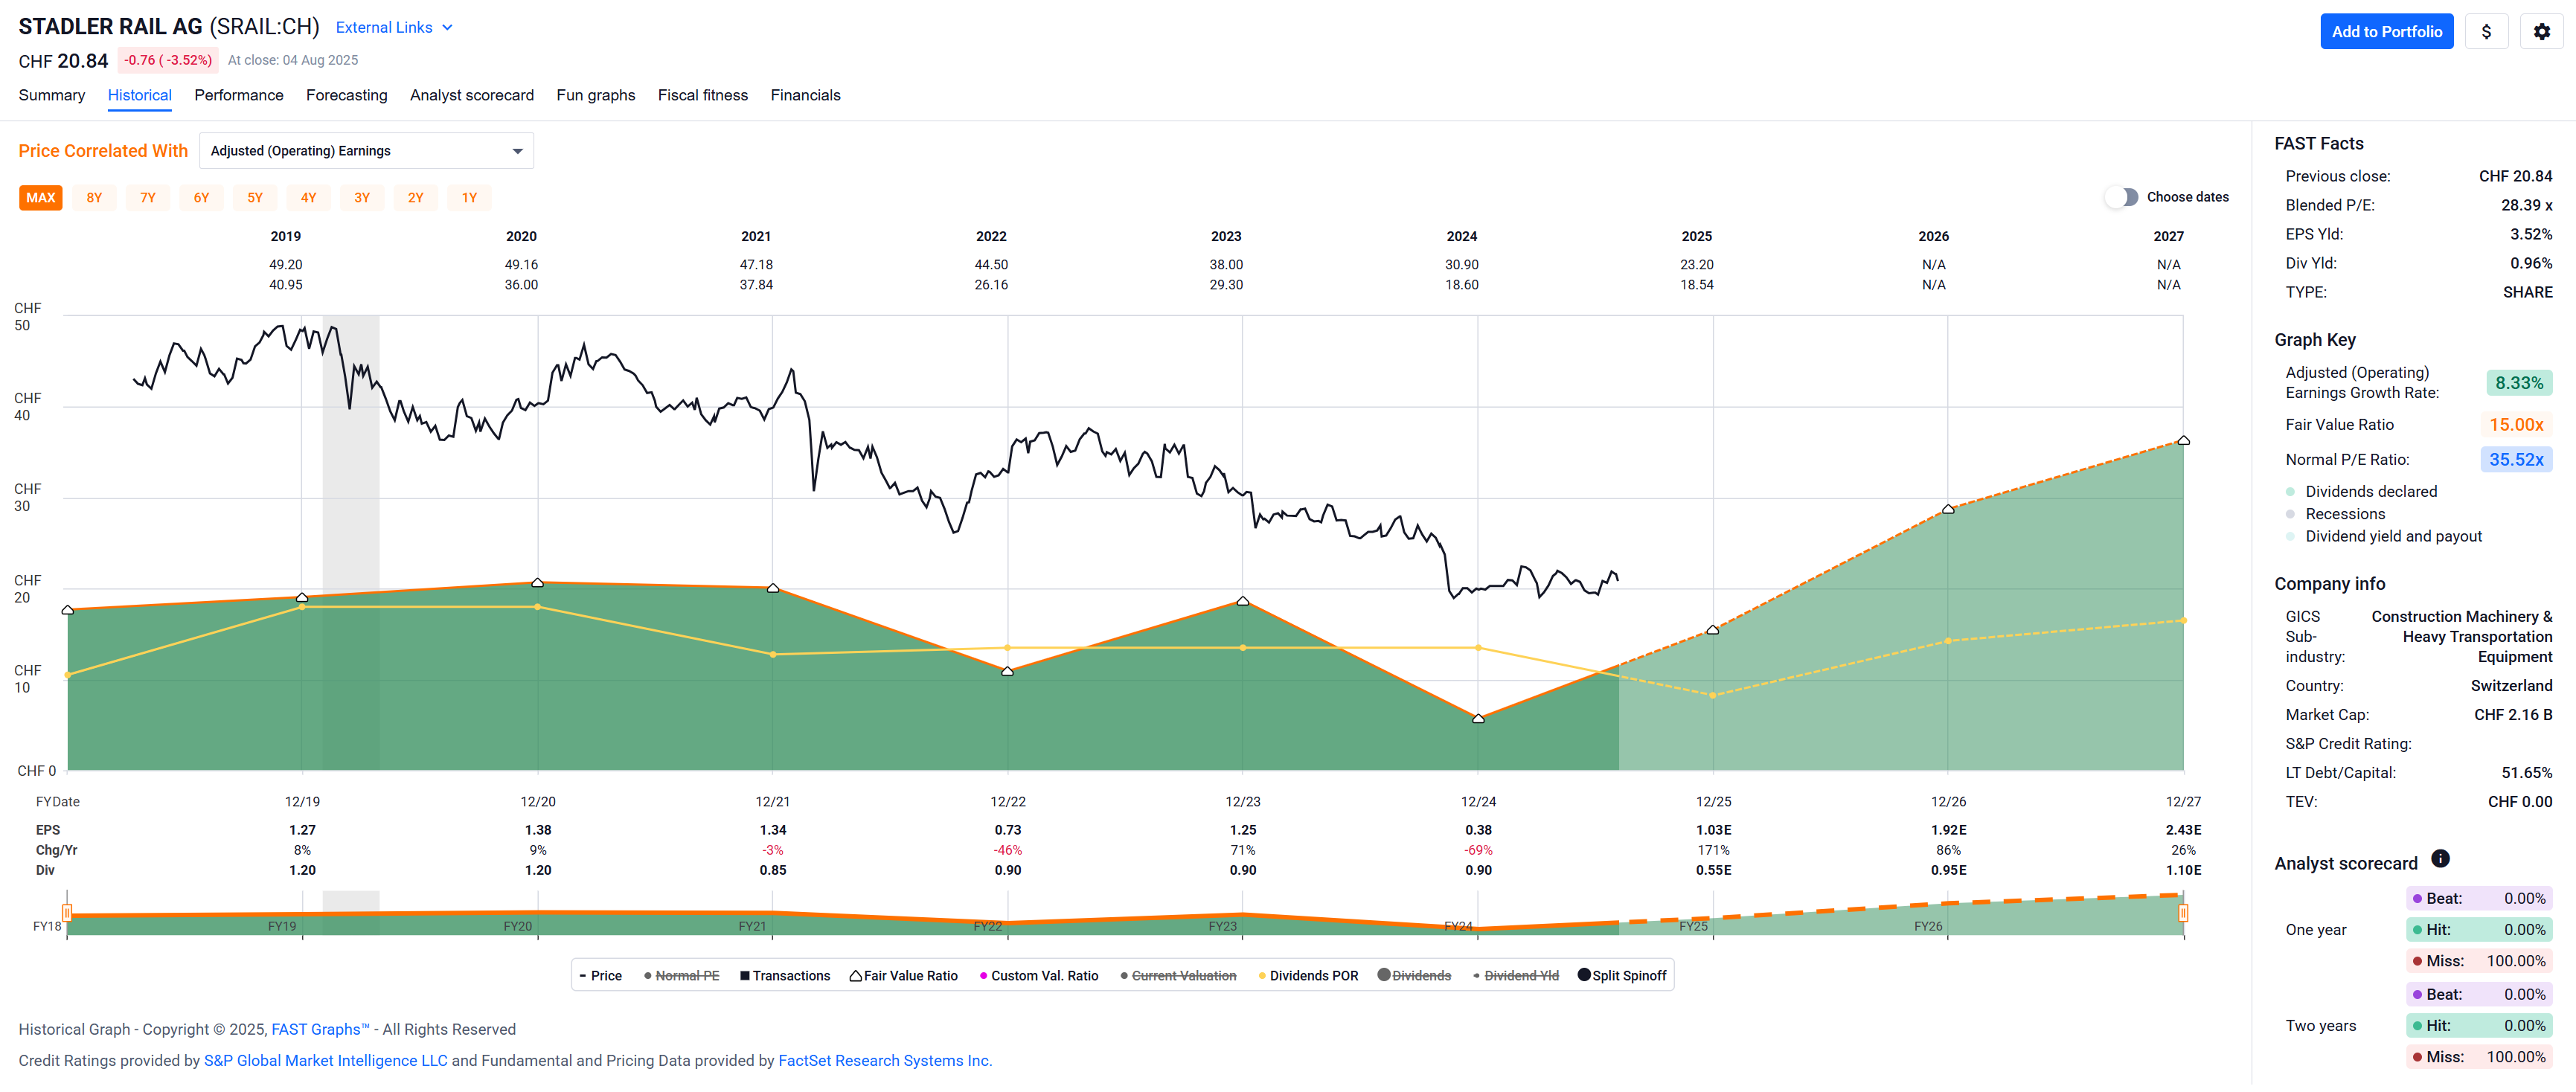Toggle Dividend yield and payout key
Screen dimensions: 2576x1092
2383,537
